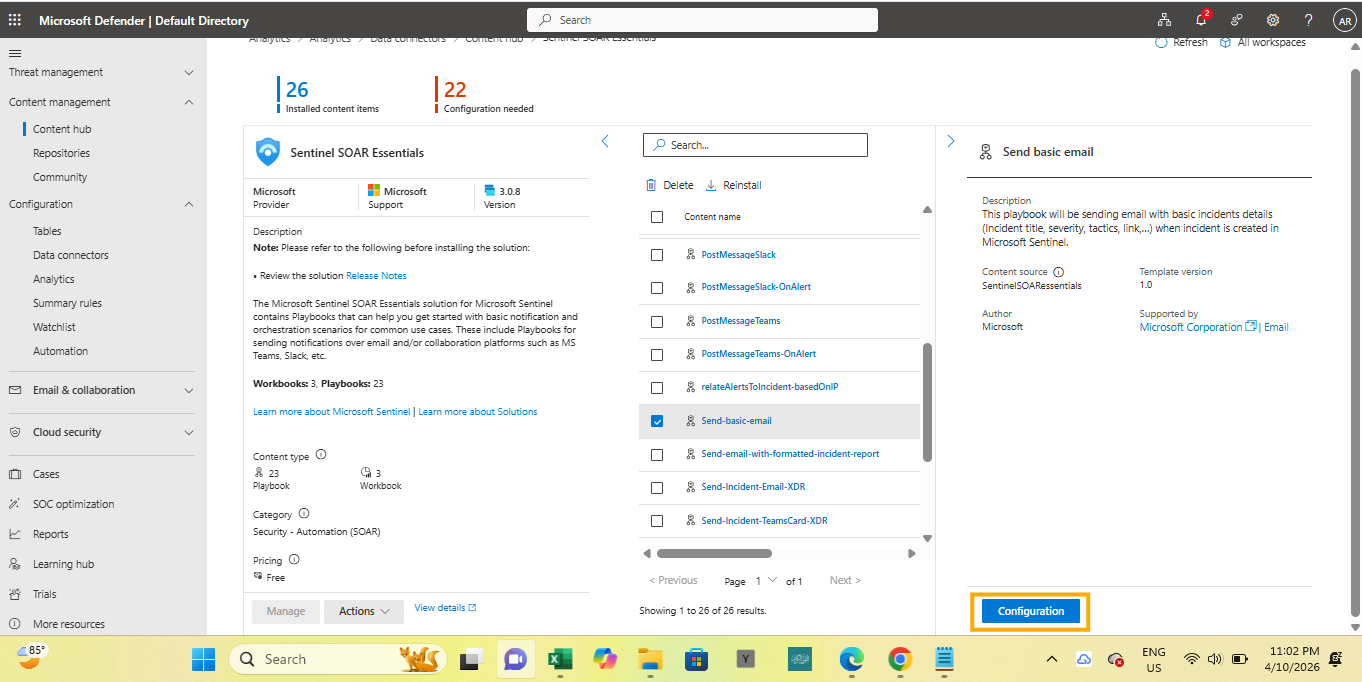This screenshot has width=1362, height=682.
Task: Check the PostMessageSlack-OnAlert checkbox
Action: pos(657,288)
